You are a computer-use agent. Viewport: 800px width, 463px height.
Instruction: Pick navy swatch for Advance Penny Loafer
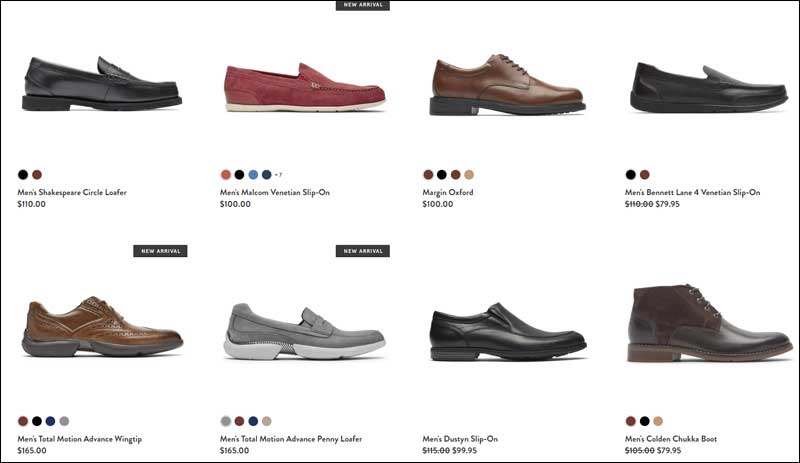pos(253,421)
